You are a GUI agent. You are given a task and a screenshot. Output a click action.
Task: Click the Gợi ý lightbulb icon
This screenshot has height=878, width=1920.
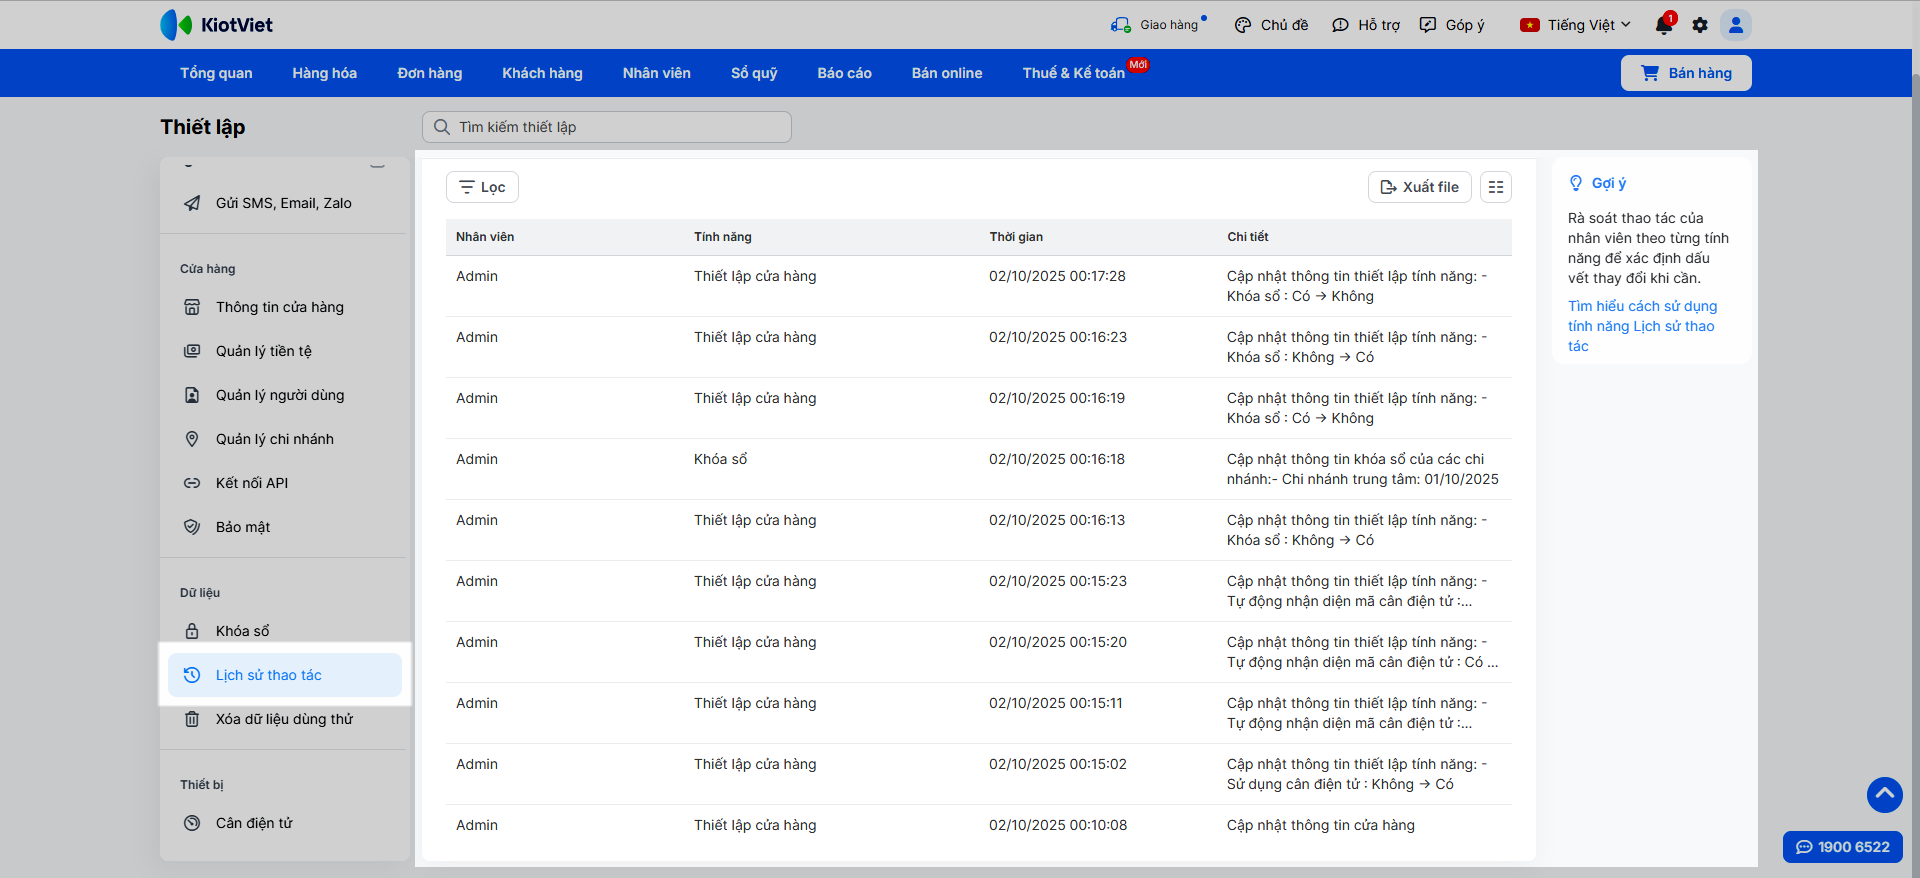point(1576,183)
